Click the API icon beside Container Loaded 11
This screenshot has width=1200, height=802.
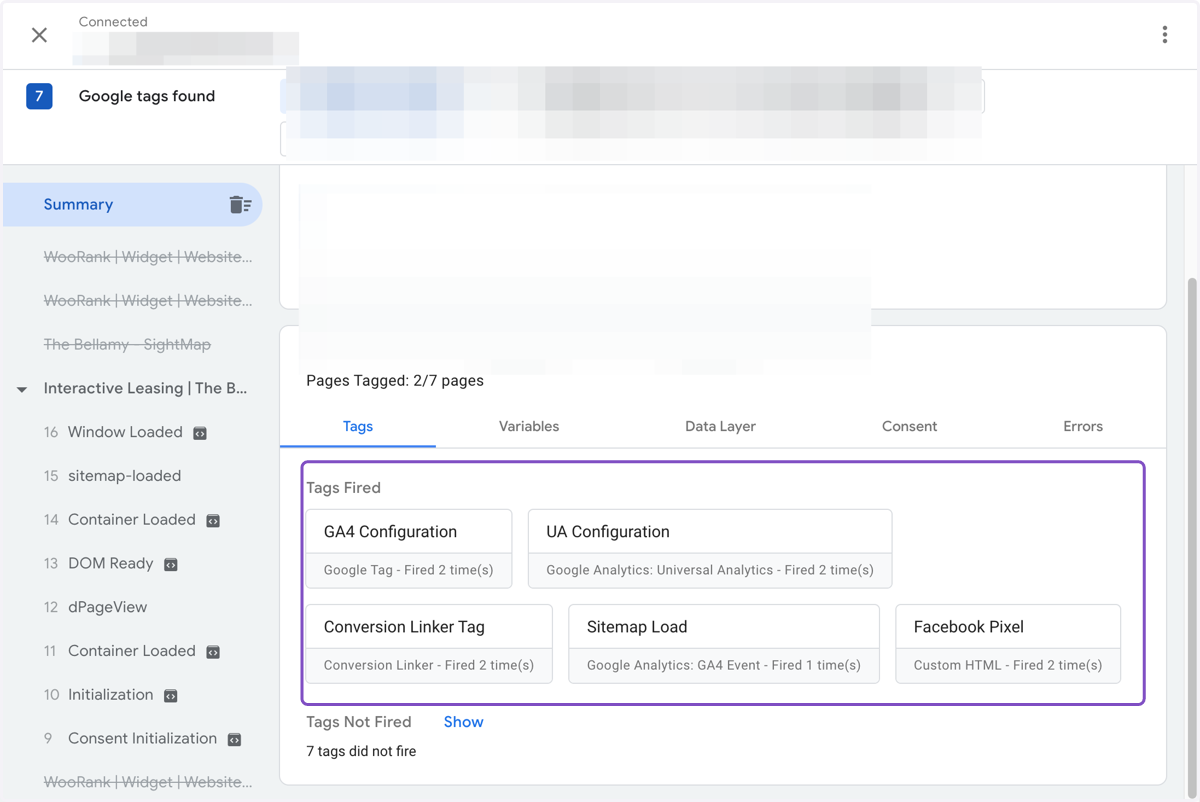[x=213, y=651]
